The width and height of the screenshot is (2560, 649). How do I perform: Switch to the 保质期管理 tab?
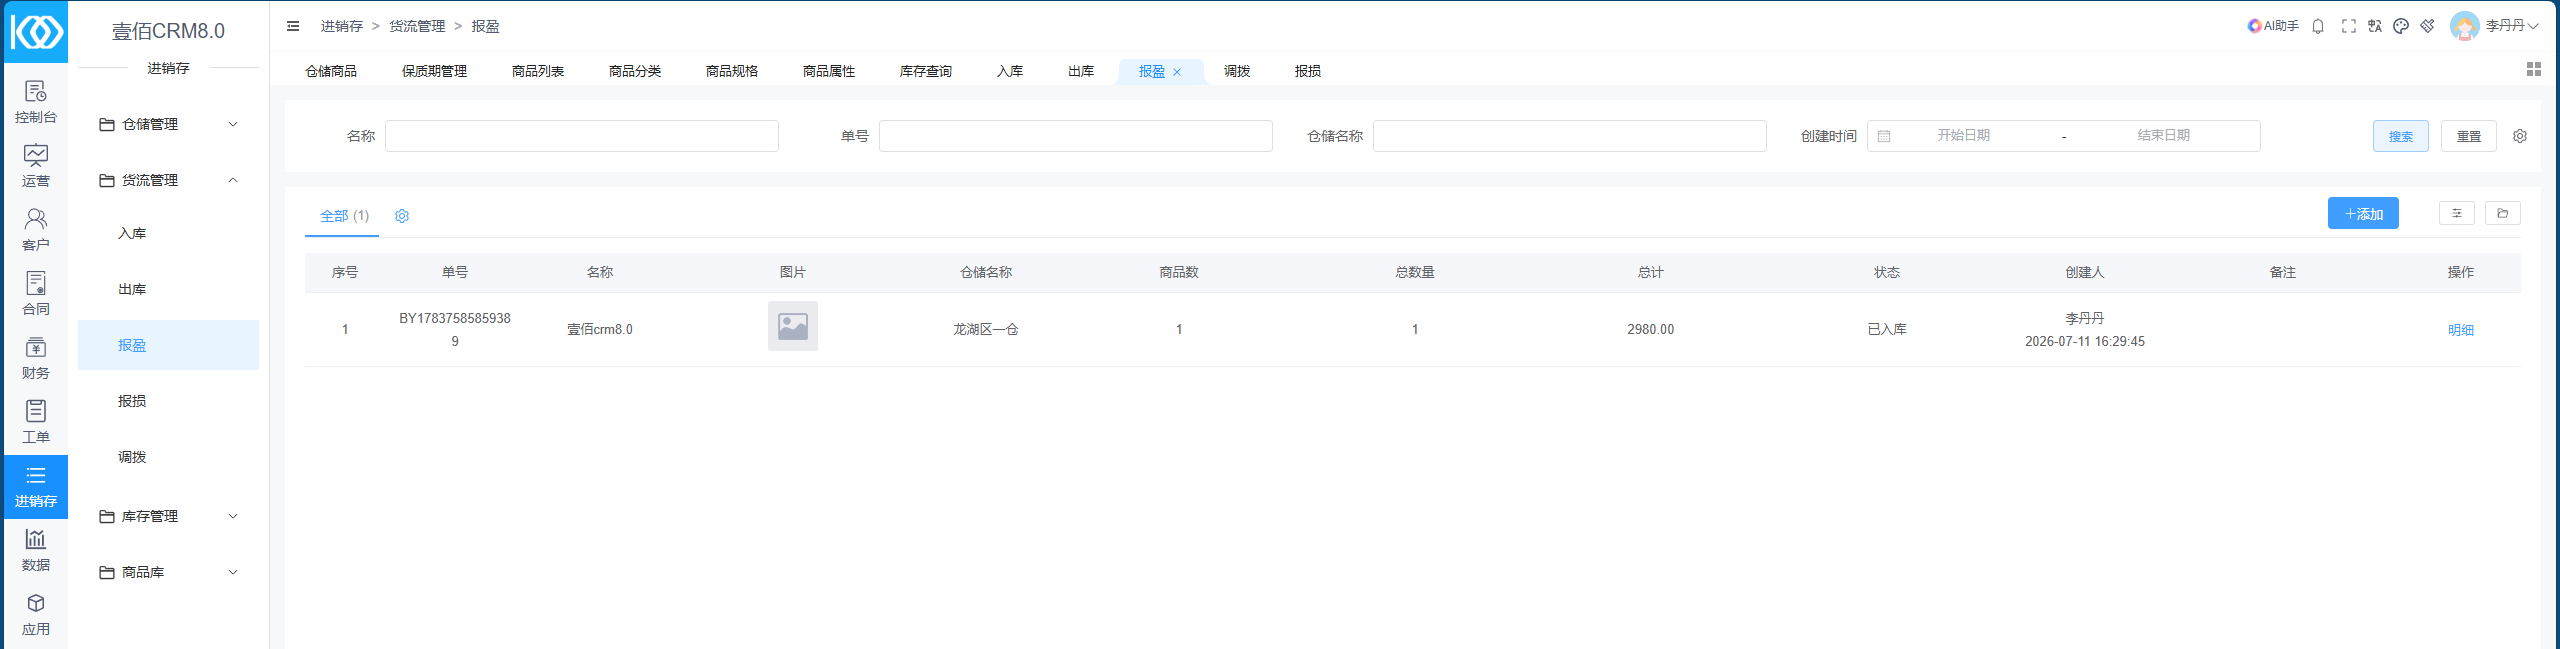point(434,71)
